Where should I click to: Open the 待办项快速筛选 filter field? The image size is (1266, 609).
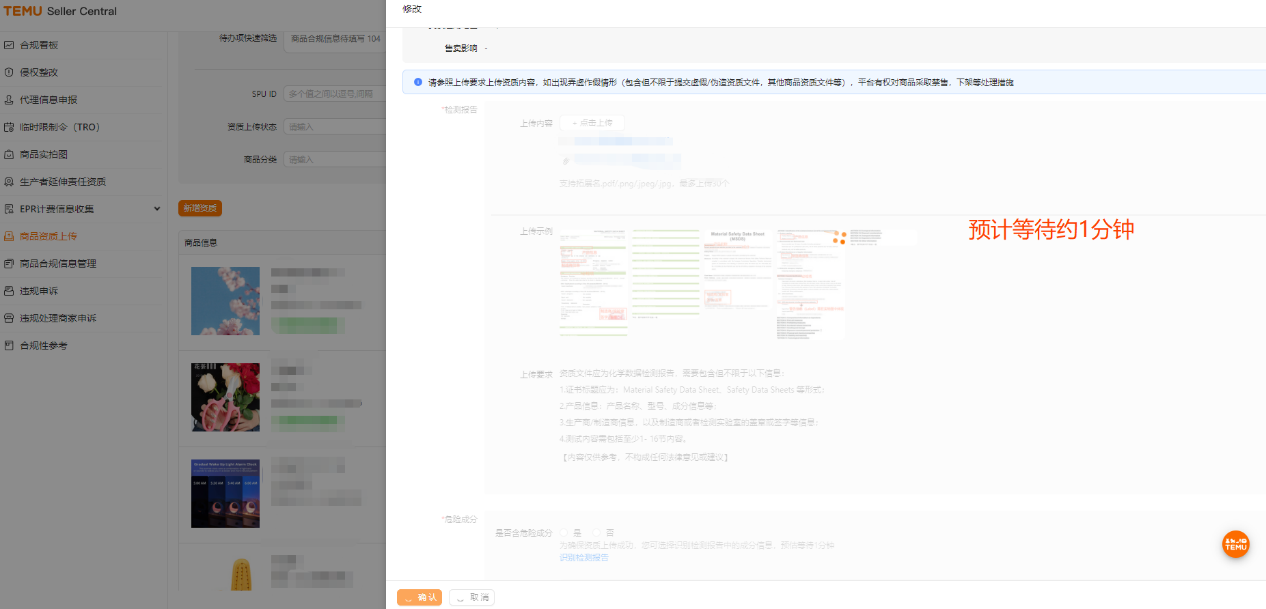point(334,39)
